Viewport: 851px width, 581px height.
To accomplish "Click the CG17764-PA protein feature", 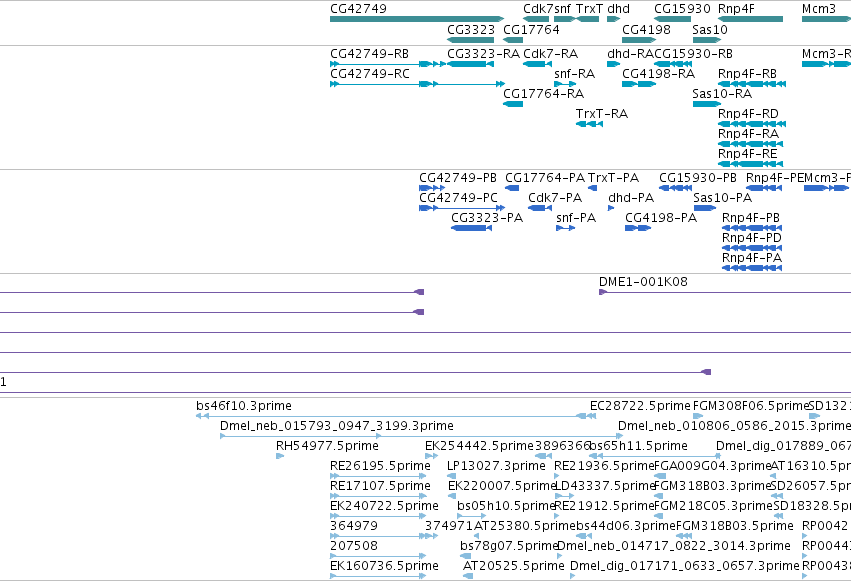I will pos(512,188).
